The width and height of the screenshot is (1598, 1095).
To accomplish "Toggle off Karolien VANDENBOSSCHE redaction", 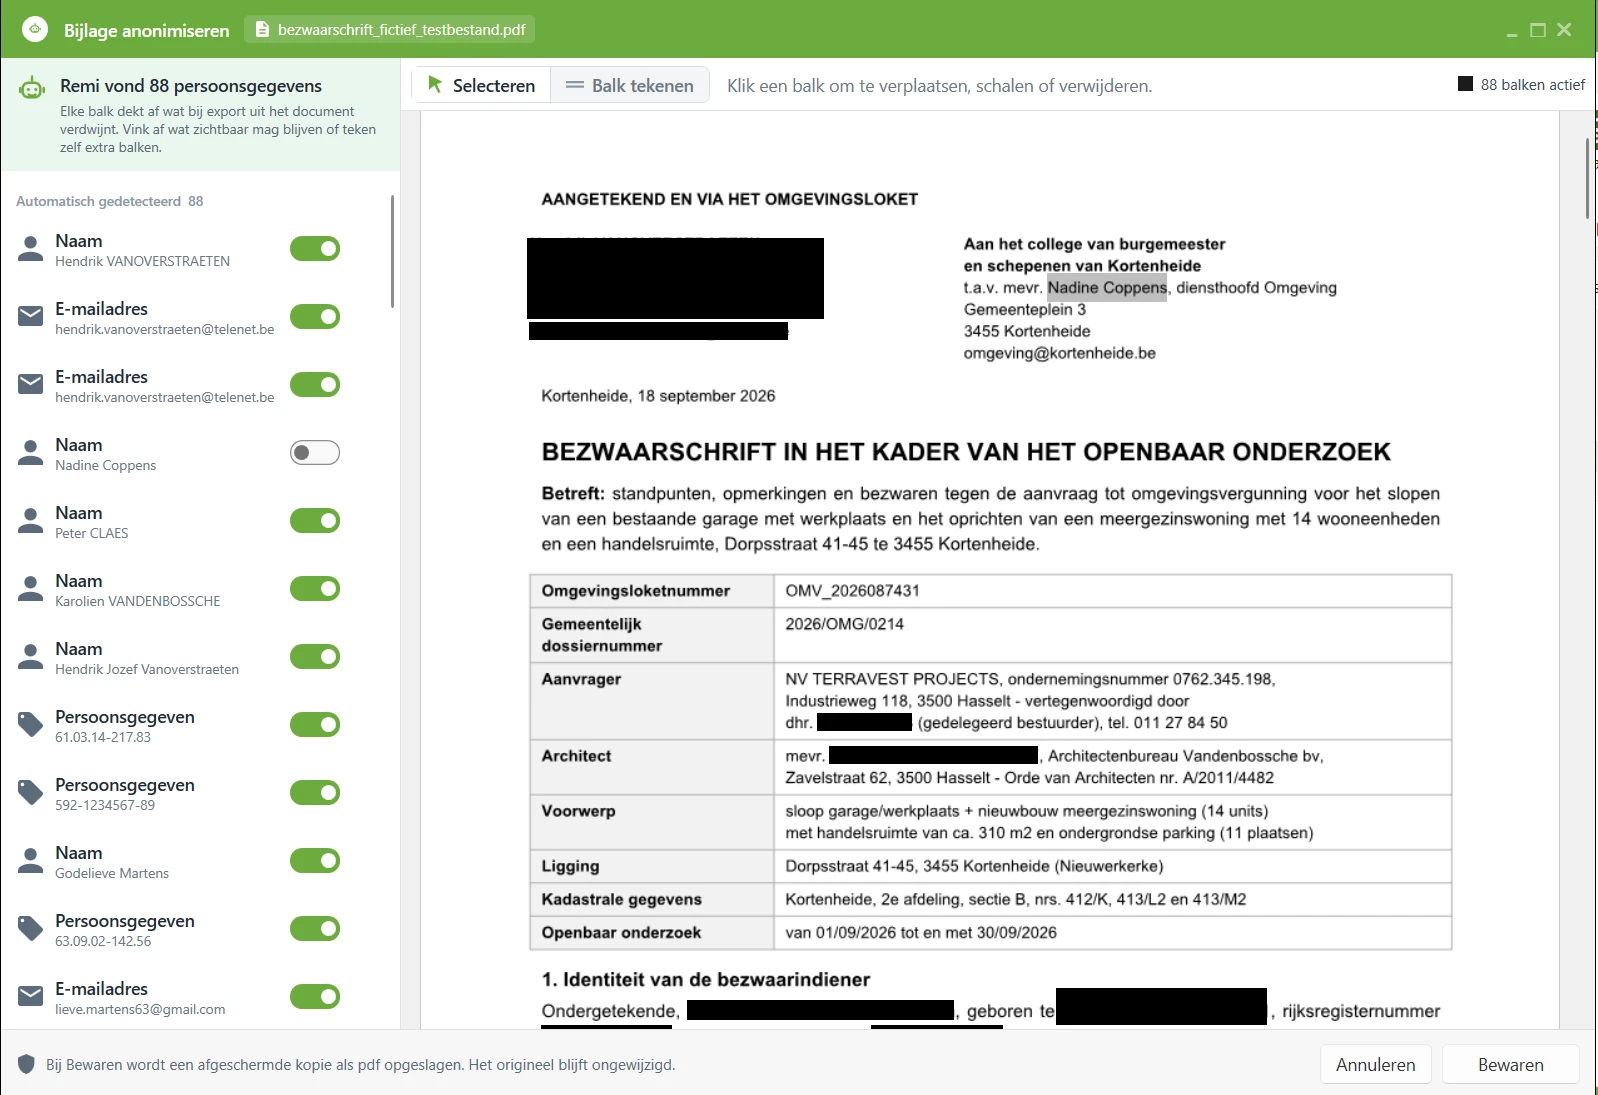I will [x=315, y=589].
